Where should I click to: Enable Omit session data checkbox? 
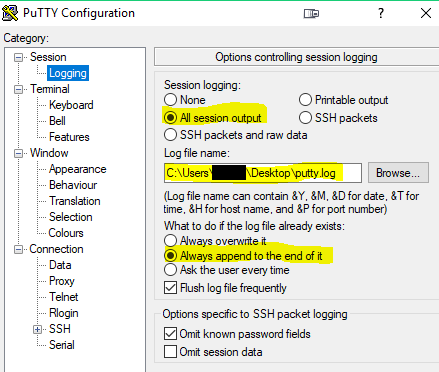point(170,352)
